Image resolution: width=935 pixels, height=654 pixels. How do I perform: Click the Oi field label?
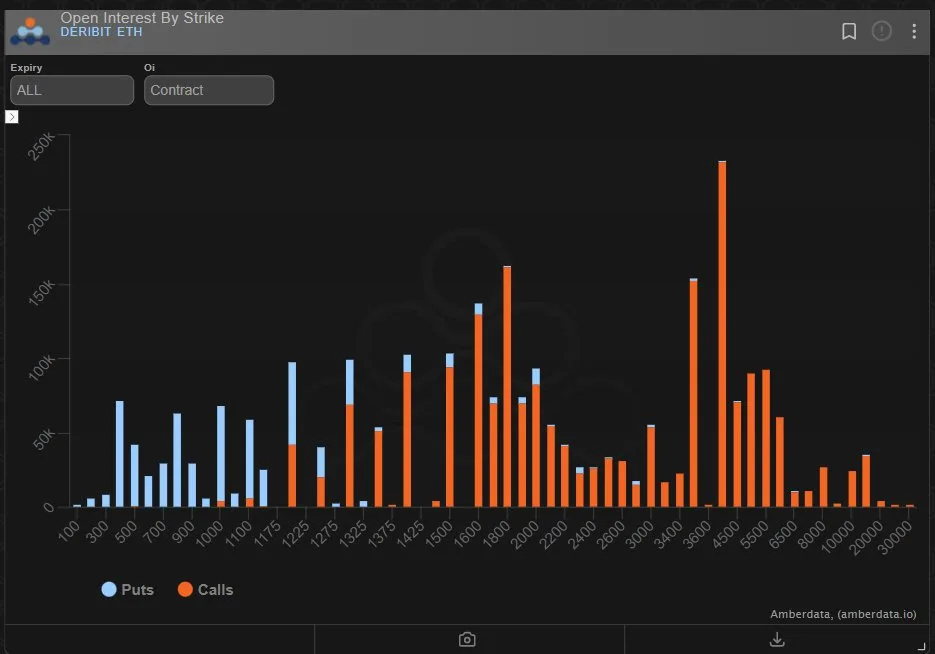tap(149, 68)
